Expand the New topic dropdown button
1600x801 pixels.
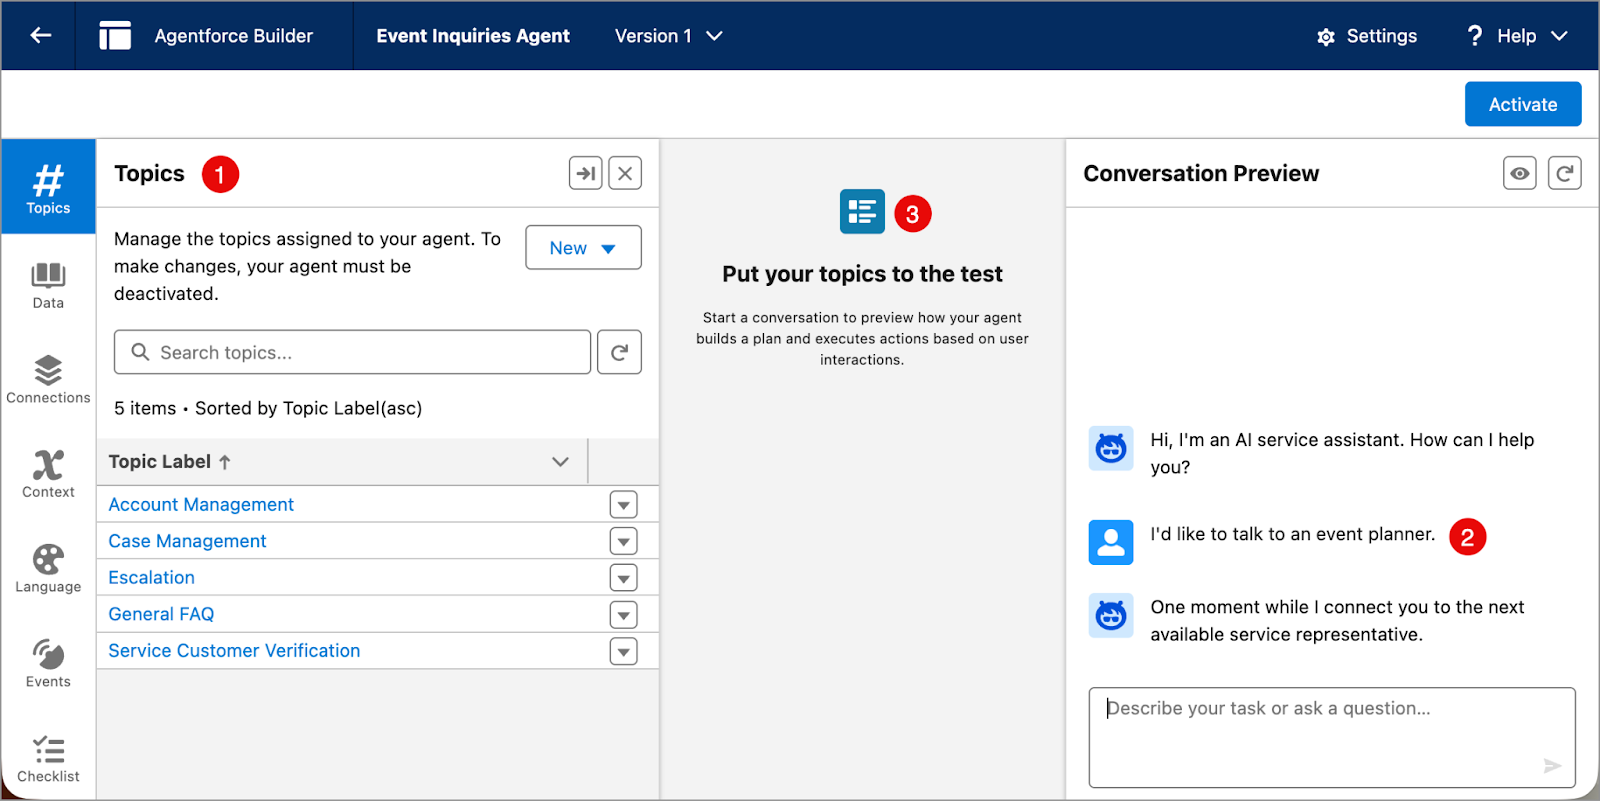tap(583, 248)
